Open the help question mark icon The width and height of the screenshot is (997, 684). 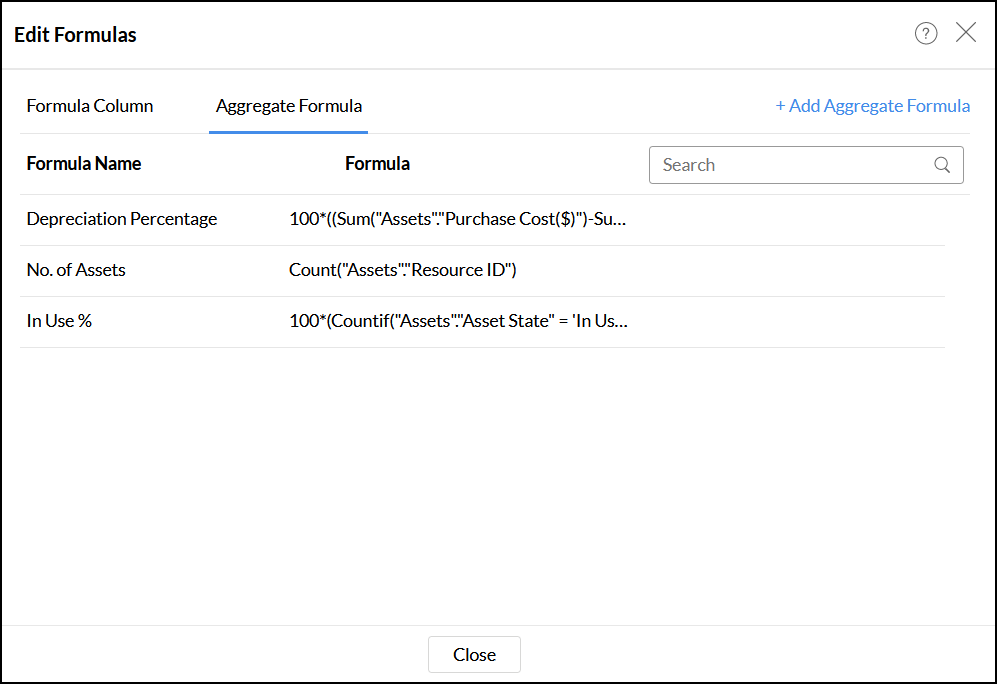click(x=926, y=34)
